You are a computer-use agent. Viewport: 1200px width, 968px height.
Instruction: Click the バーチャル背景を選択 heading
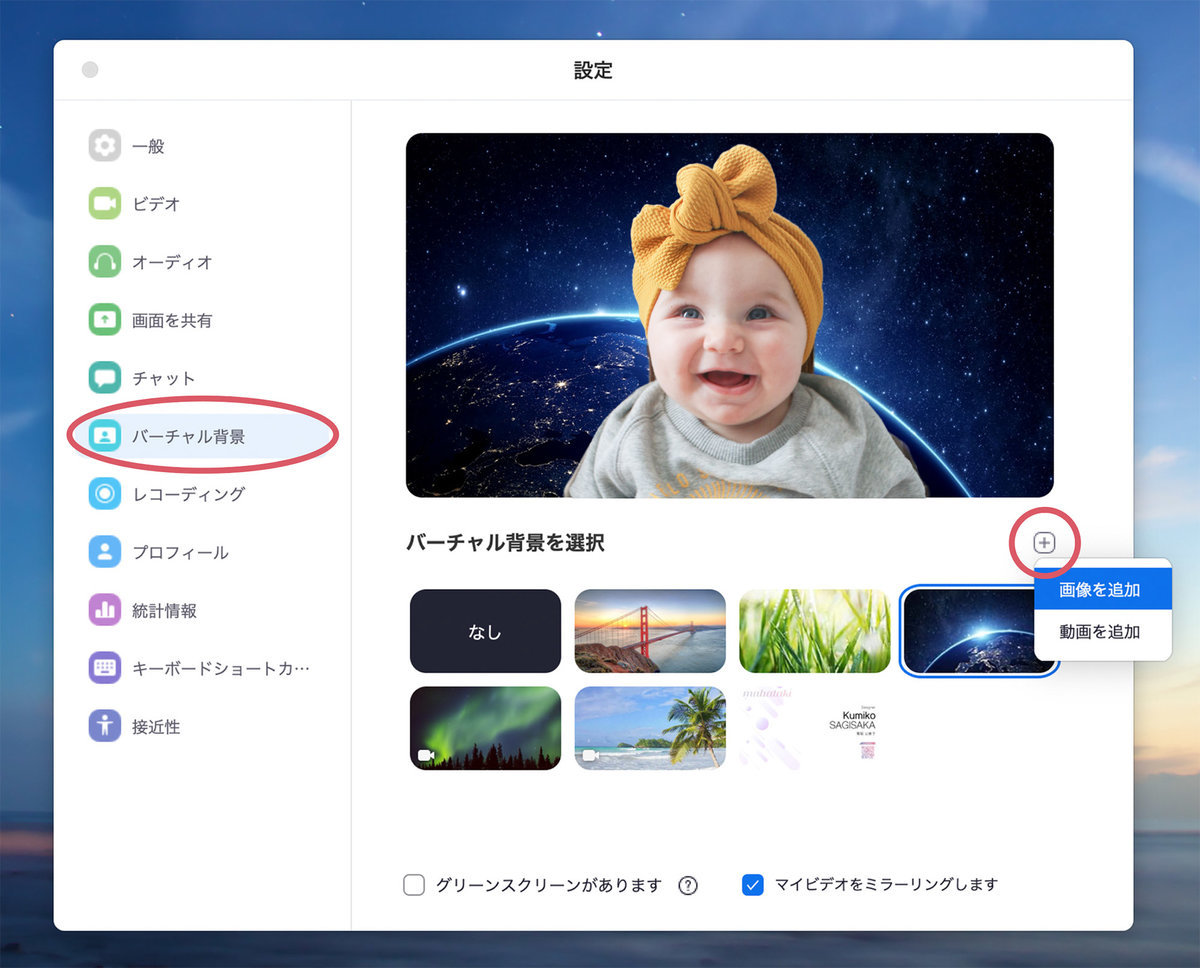(x=505, y=543)
